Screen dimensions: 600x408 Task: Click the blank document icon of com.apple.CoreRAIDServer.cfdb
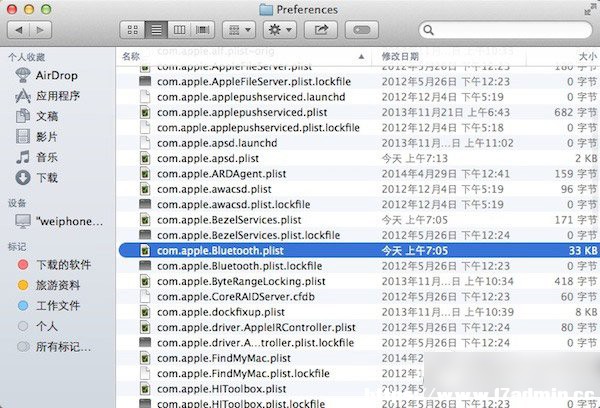click(x=145, y=296)
